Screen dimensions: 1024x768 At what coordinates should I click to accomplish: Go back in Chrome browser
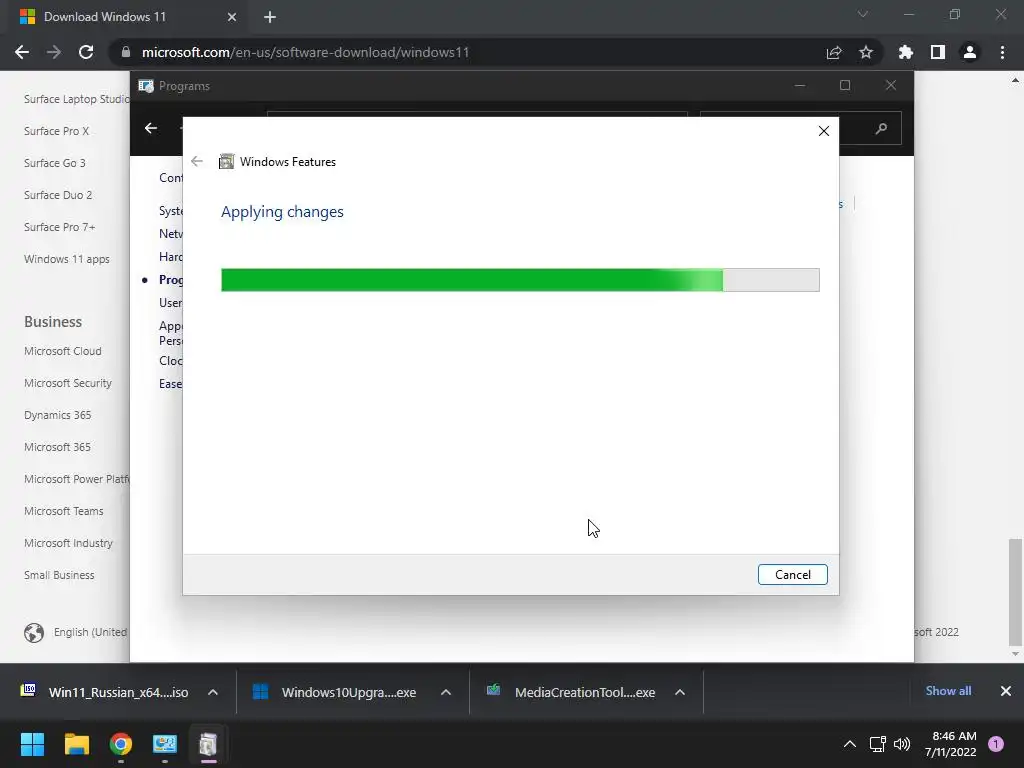click(x=22, y=52)
